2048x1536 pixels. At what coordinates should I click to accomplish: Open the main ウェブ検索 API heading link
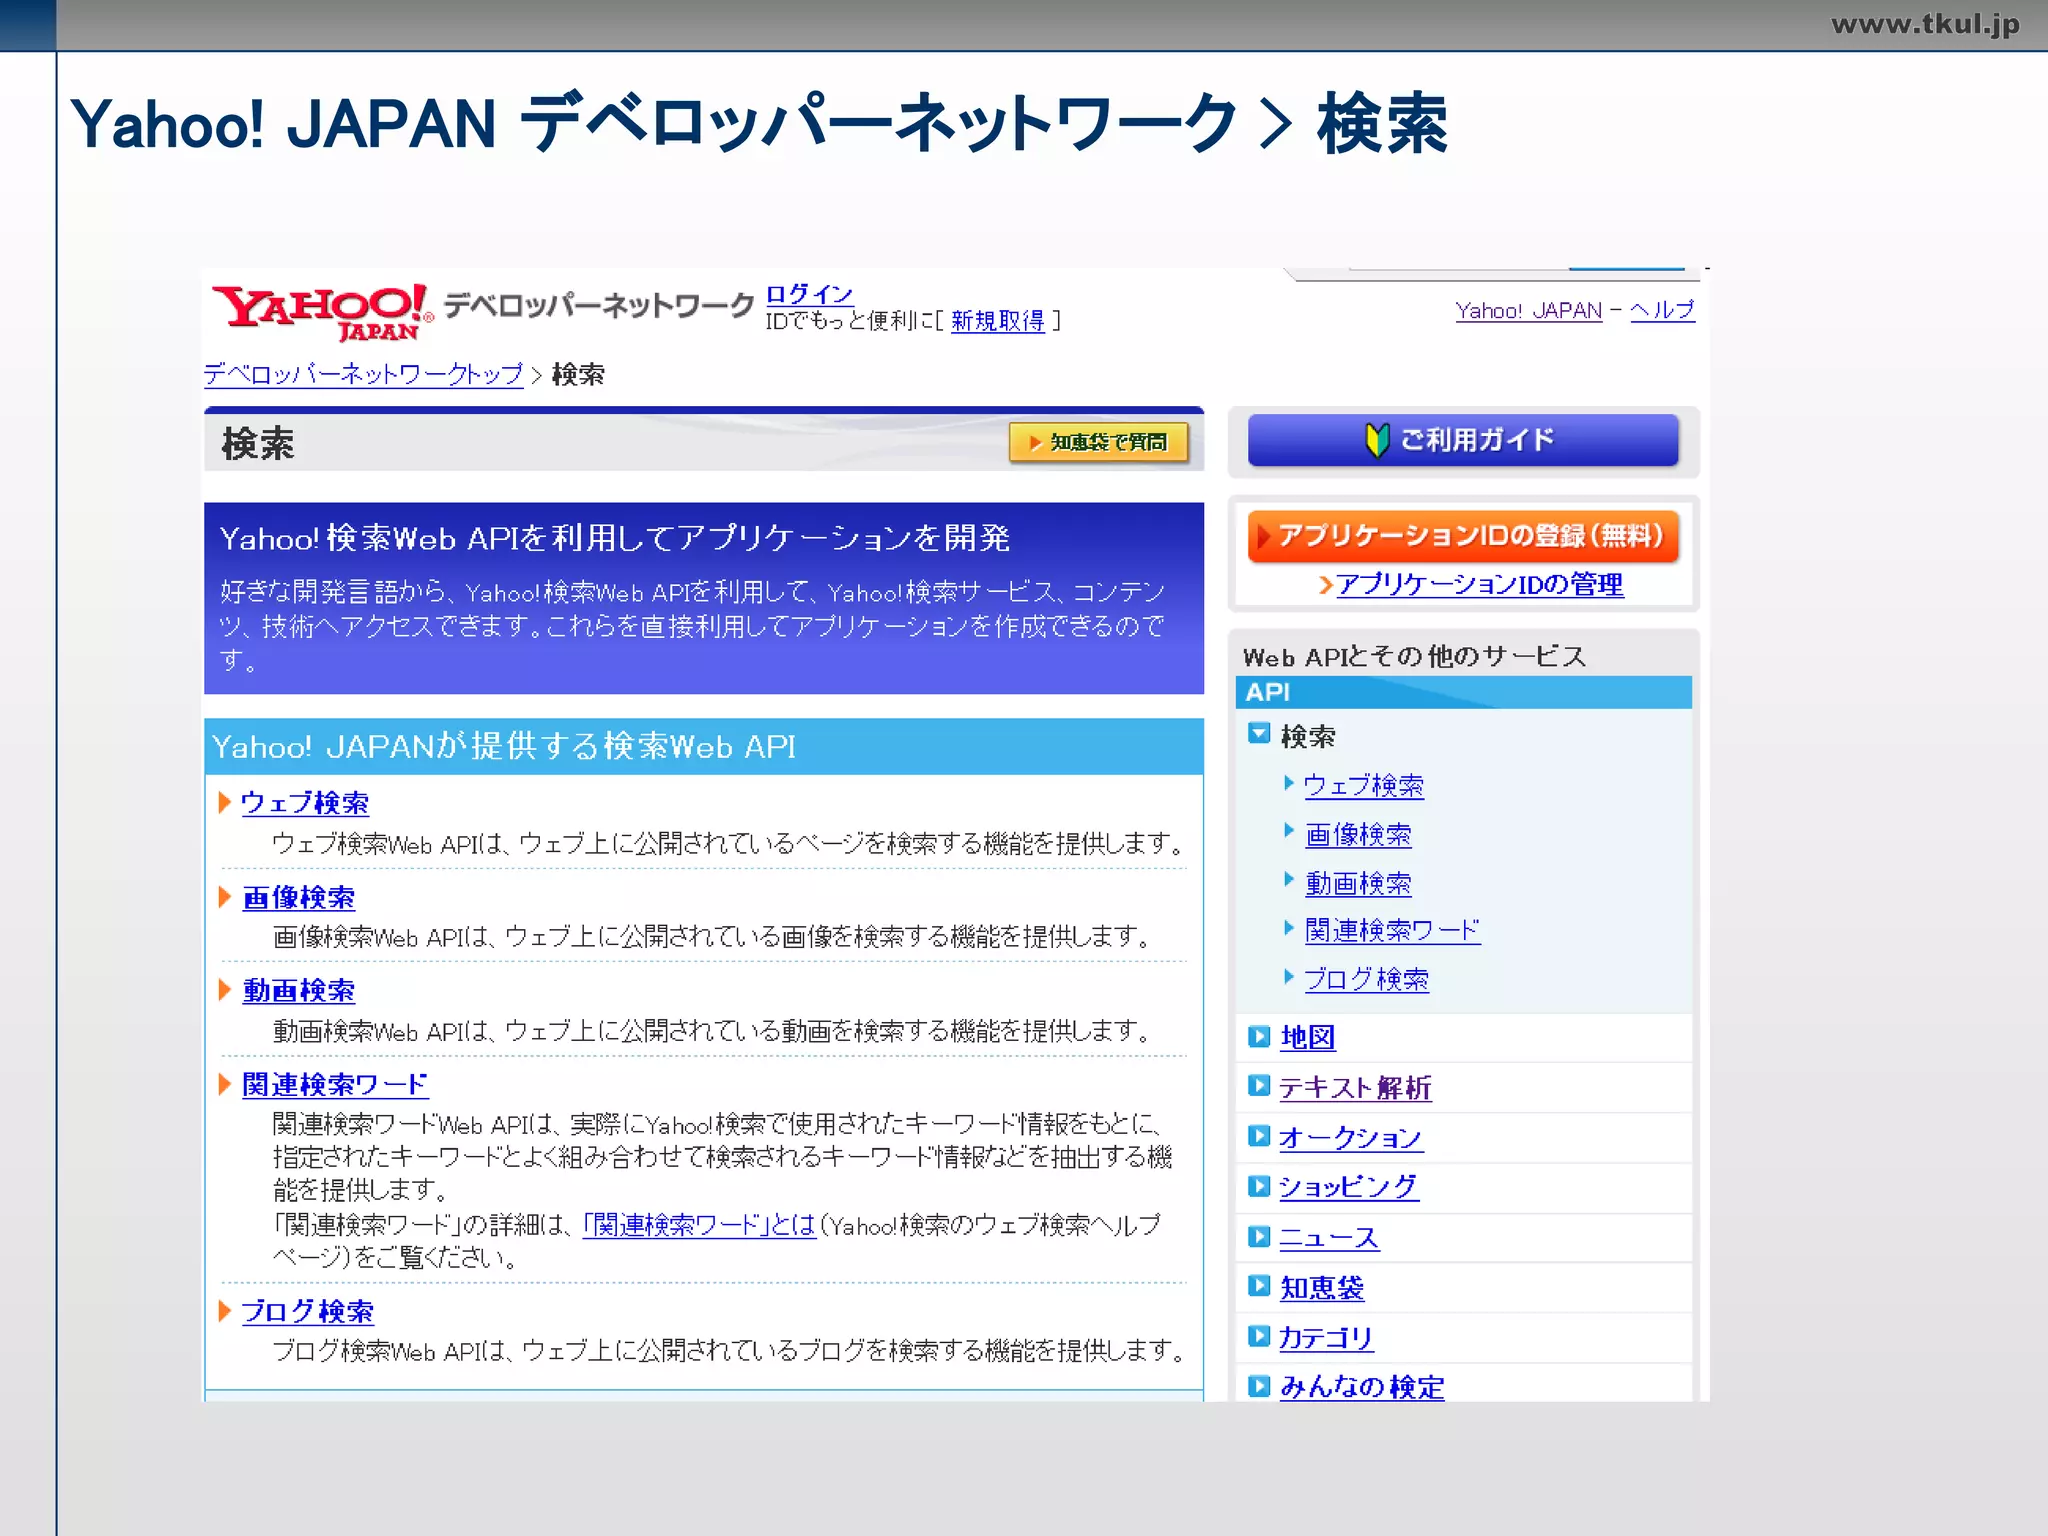pyautogui.click(x=305, y=803)
